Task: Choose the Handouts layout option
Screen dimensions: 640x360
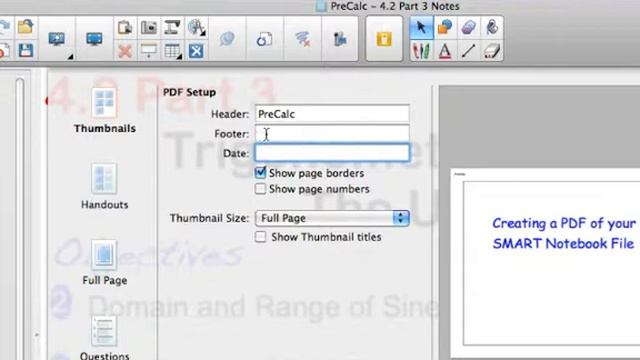Action: (x=104, y=187)
